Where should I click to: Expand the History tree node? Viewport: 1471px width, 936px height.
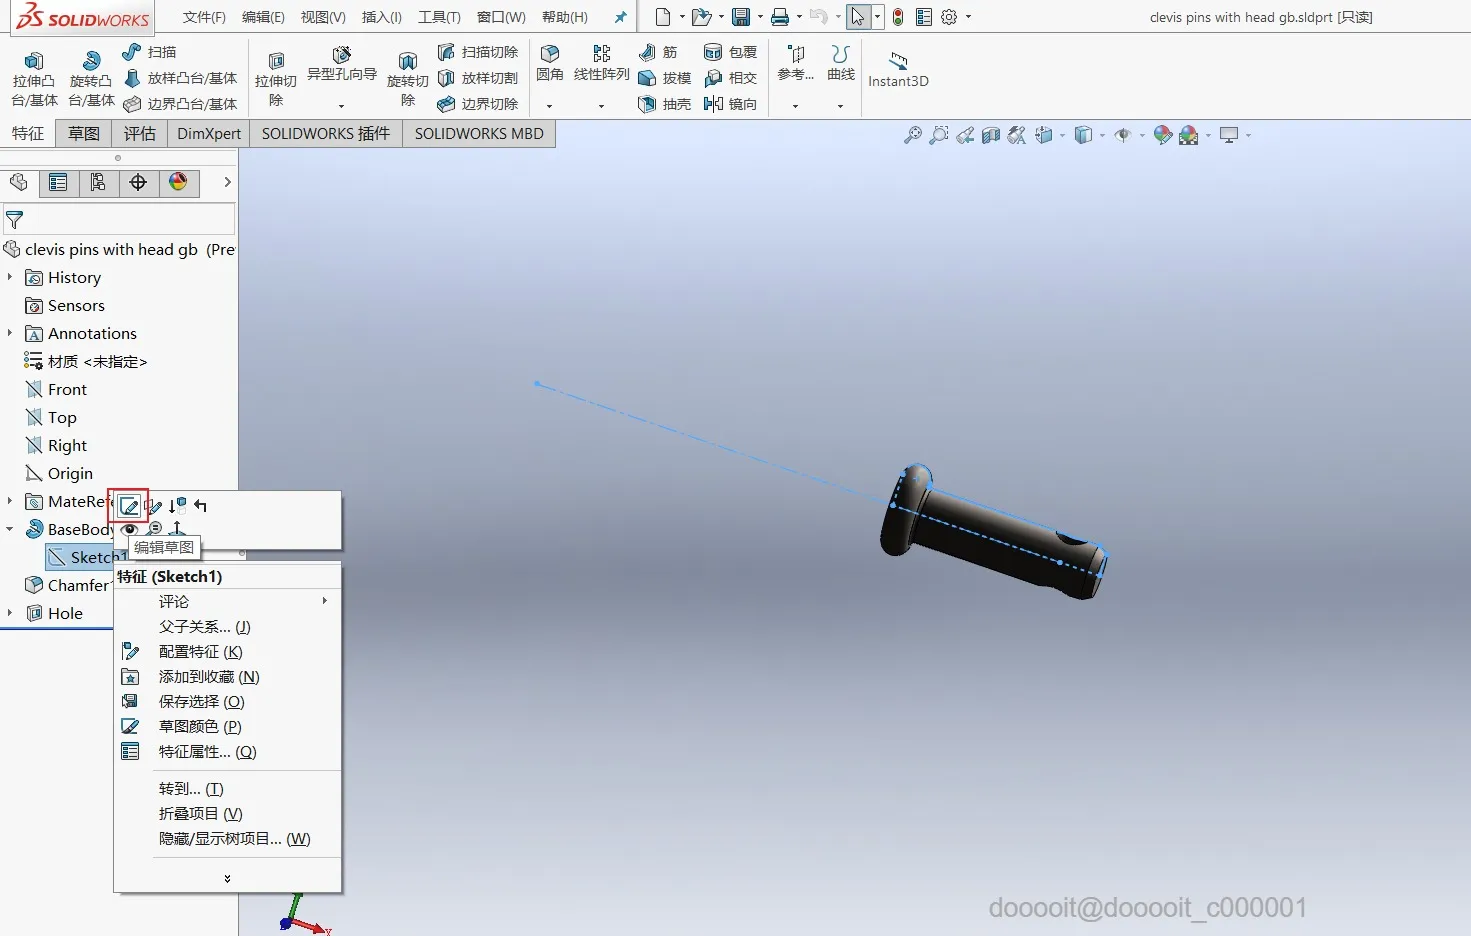click(10, 277)
